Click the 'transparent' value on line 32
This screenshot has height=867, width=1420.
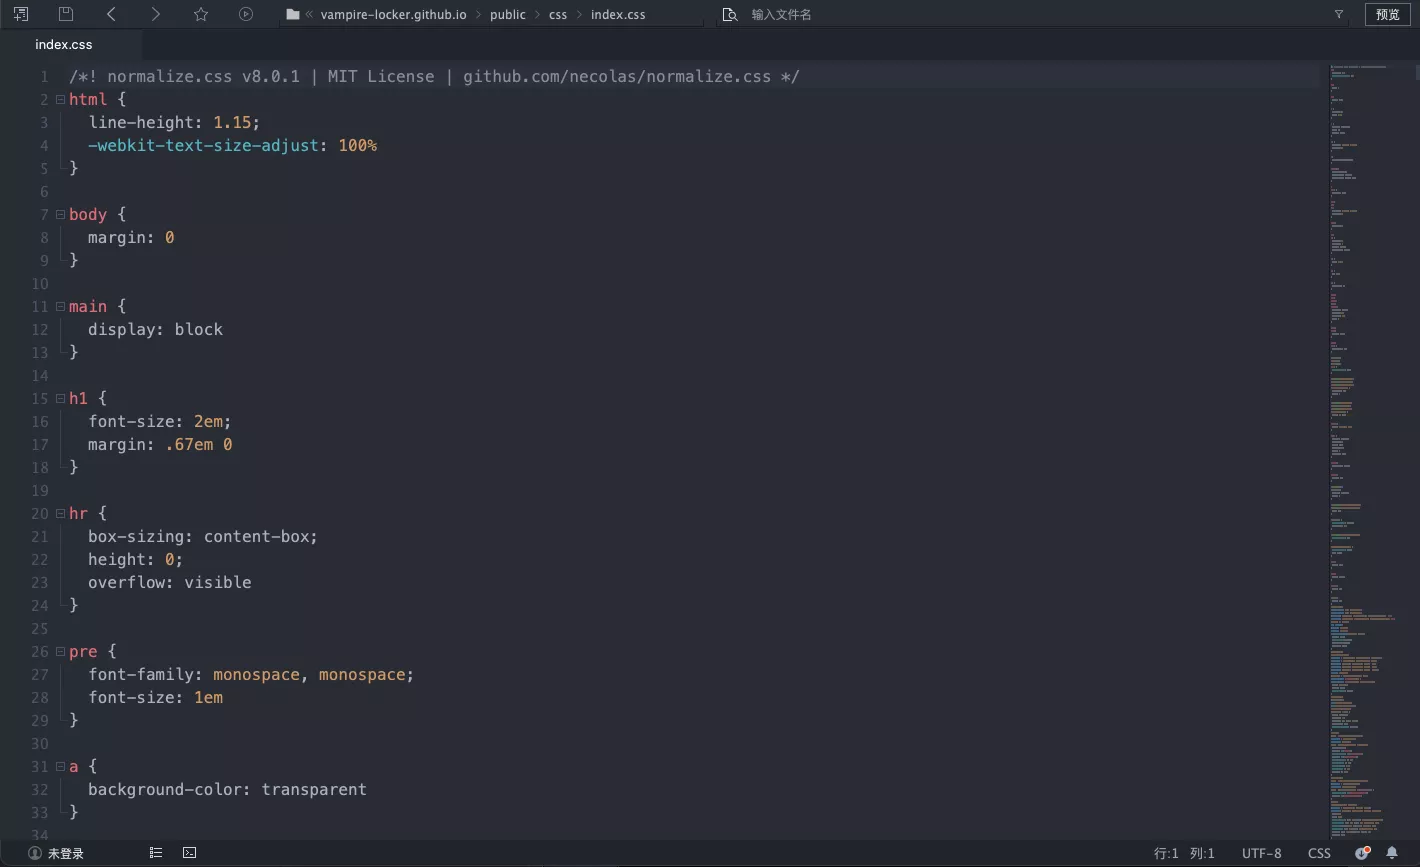(x=314, y=789)
